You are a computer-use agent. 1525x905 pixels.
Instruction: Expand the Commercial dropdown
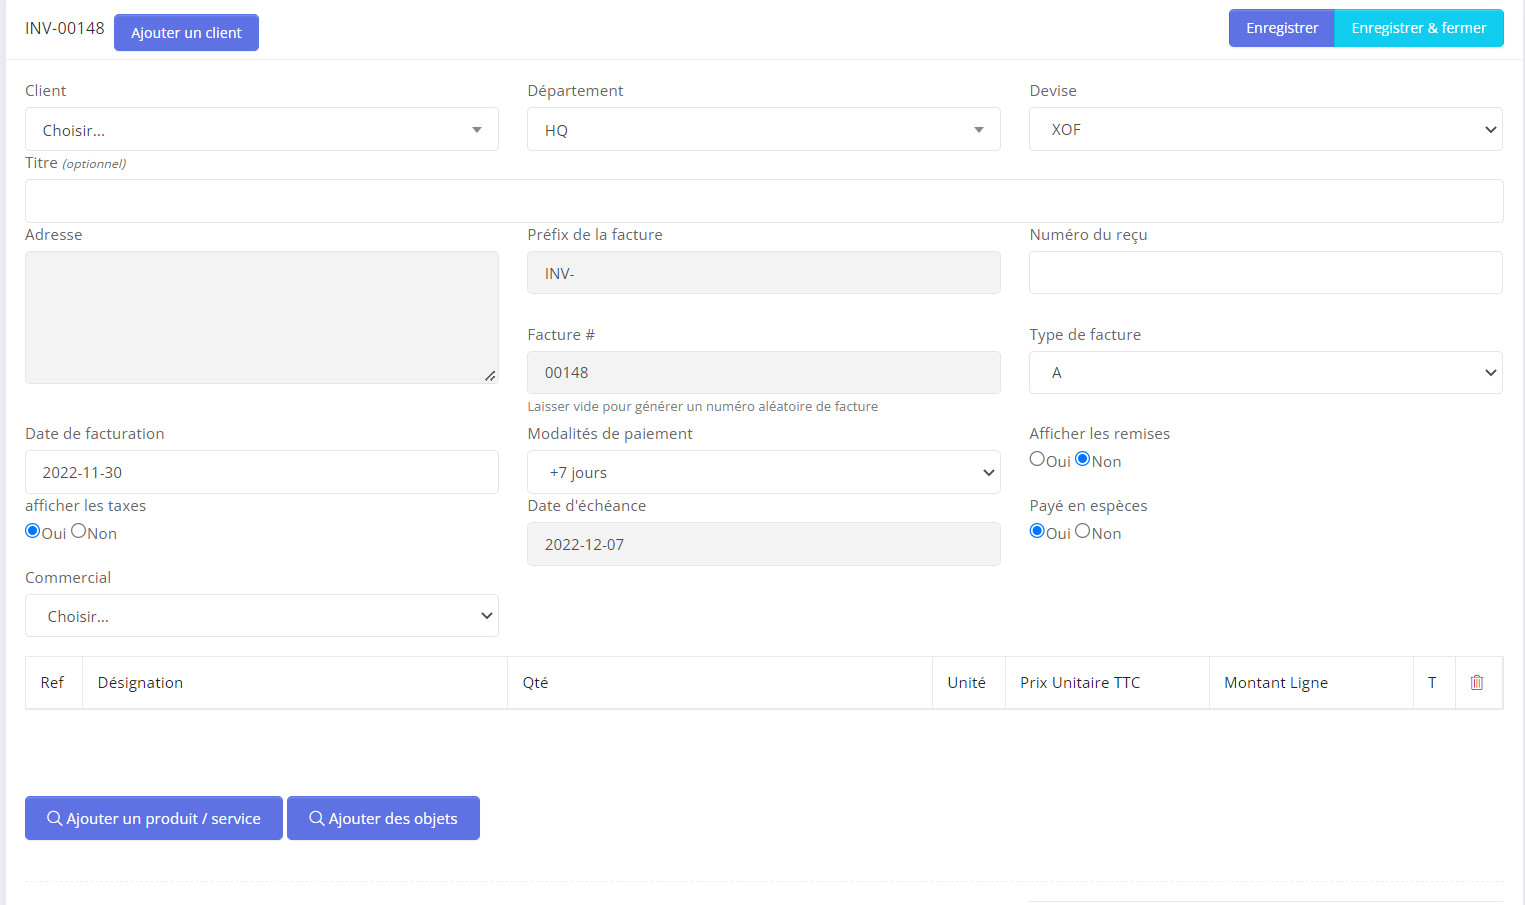[x=261, y=616]
